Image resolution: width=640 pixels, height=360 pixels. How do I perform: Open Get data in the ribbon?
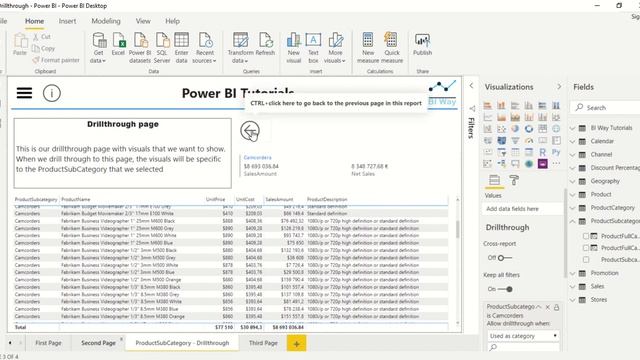tap(98, 48)
